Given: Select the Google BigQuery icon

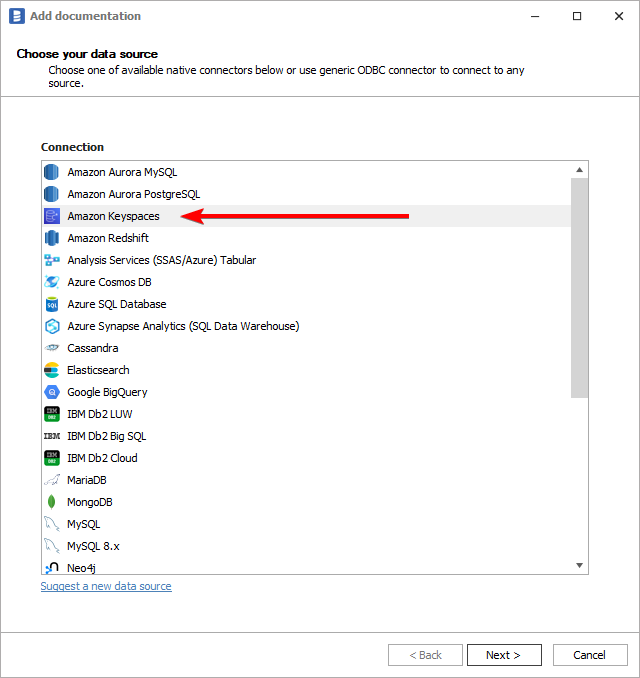Looking at the screenshot, I should [x=52, y=392].
